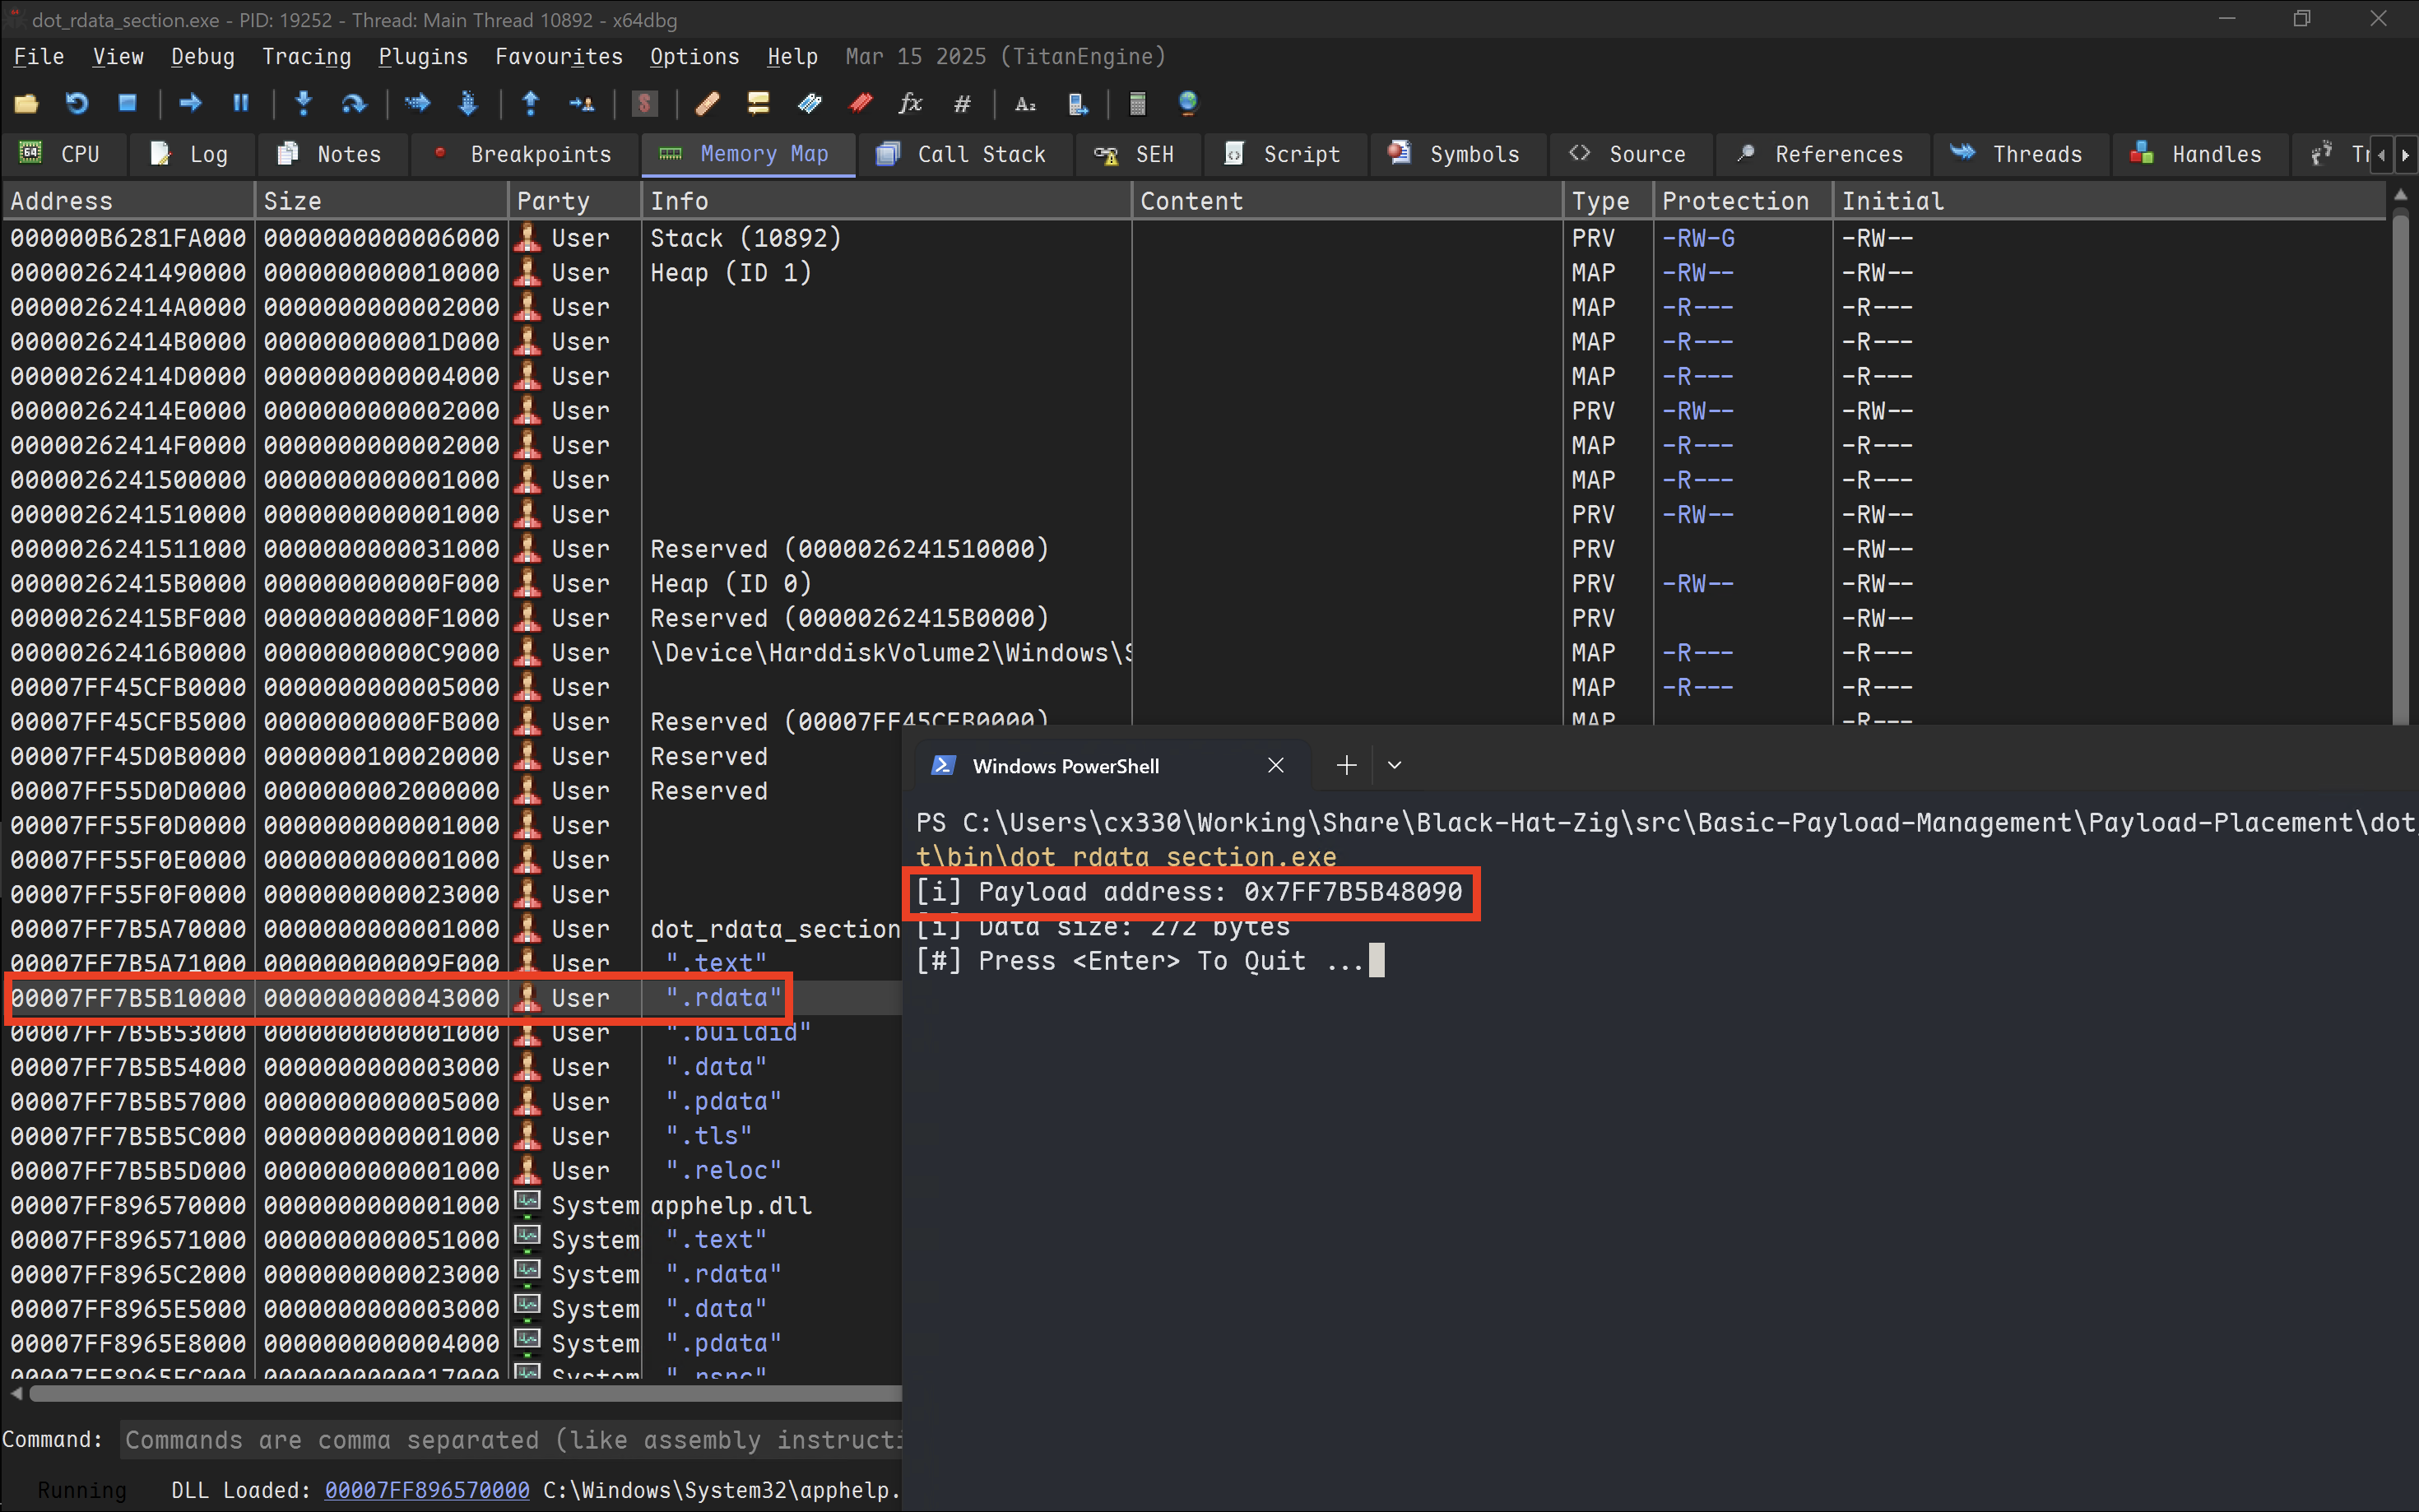Select the ".tls" section row
This screenshot has height=1512, width=2419.
453,1136
